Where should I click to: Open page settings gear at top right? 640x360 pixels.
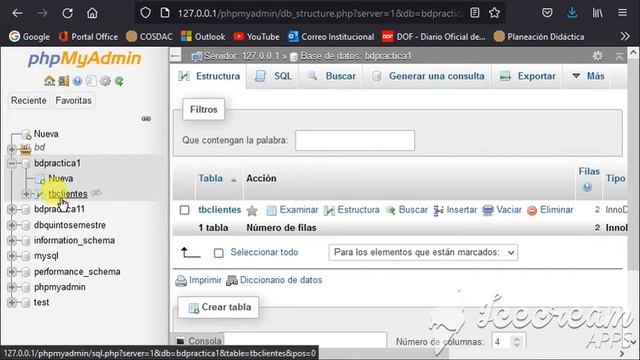pyautogui.click(x=598, y=56)
